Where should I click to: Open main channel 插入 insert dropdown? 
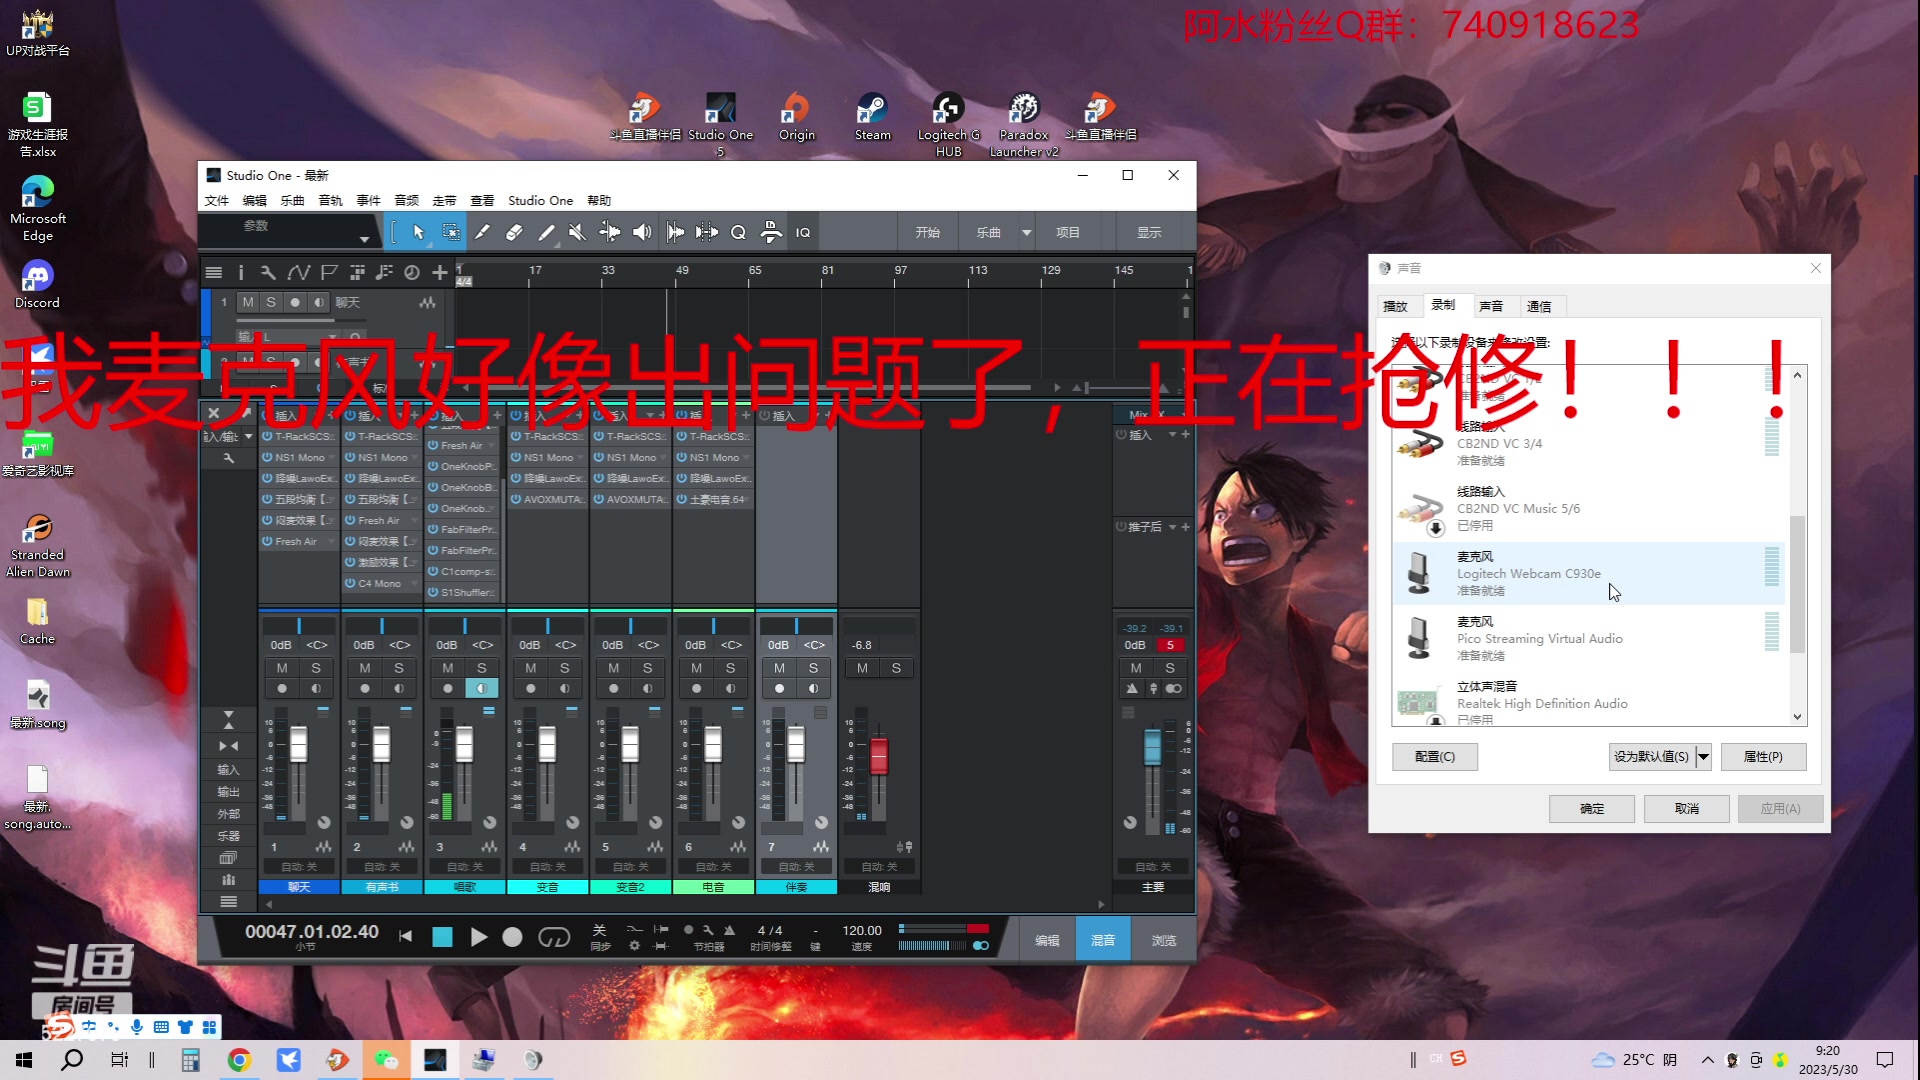point(1172,435)
